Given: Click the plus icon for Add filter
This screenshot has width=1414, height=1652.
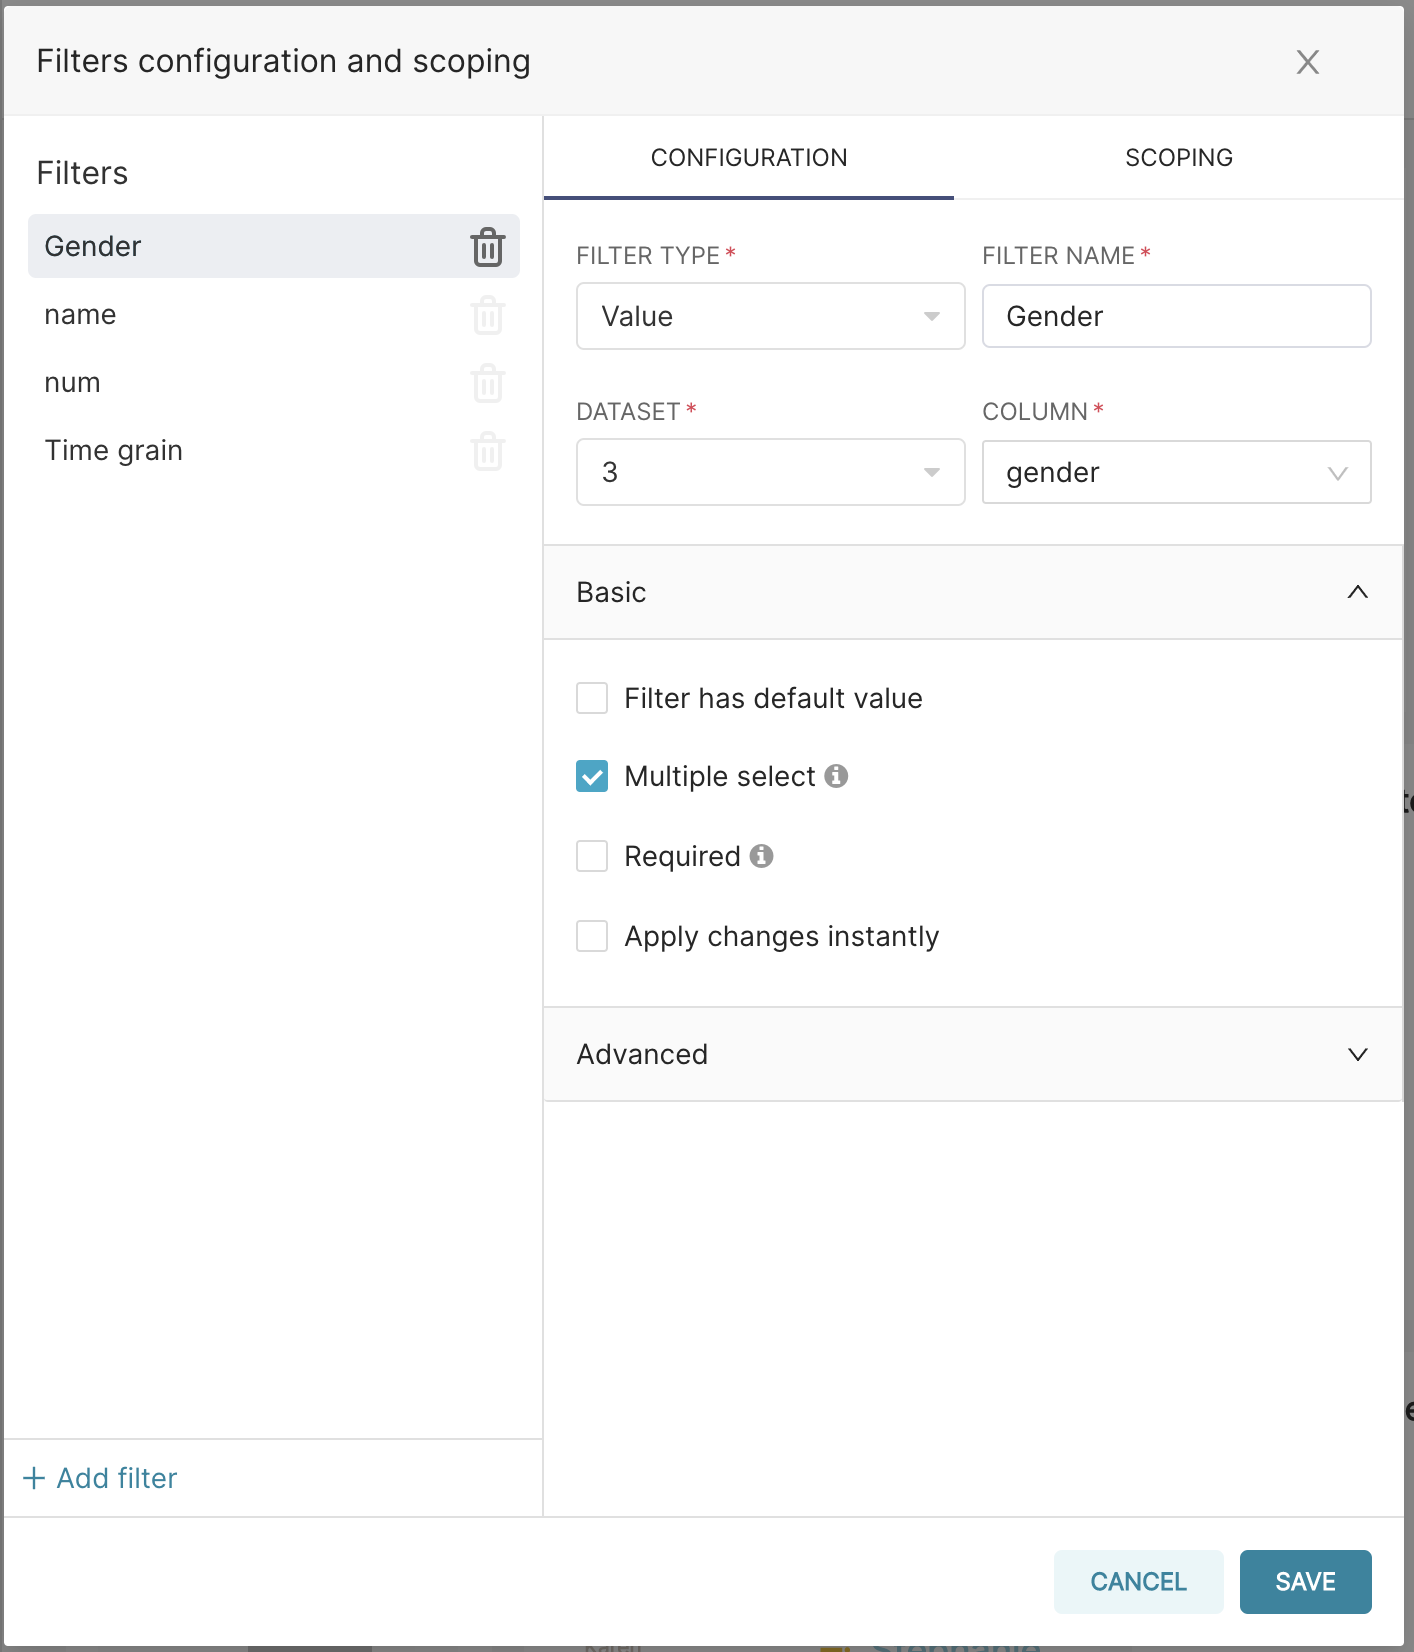Looking at the screenshot, I should (34, 1478).
